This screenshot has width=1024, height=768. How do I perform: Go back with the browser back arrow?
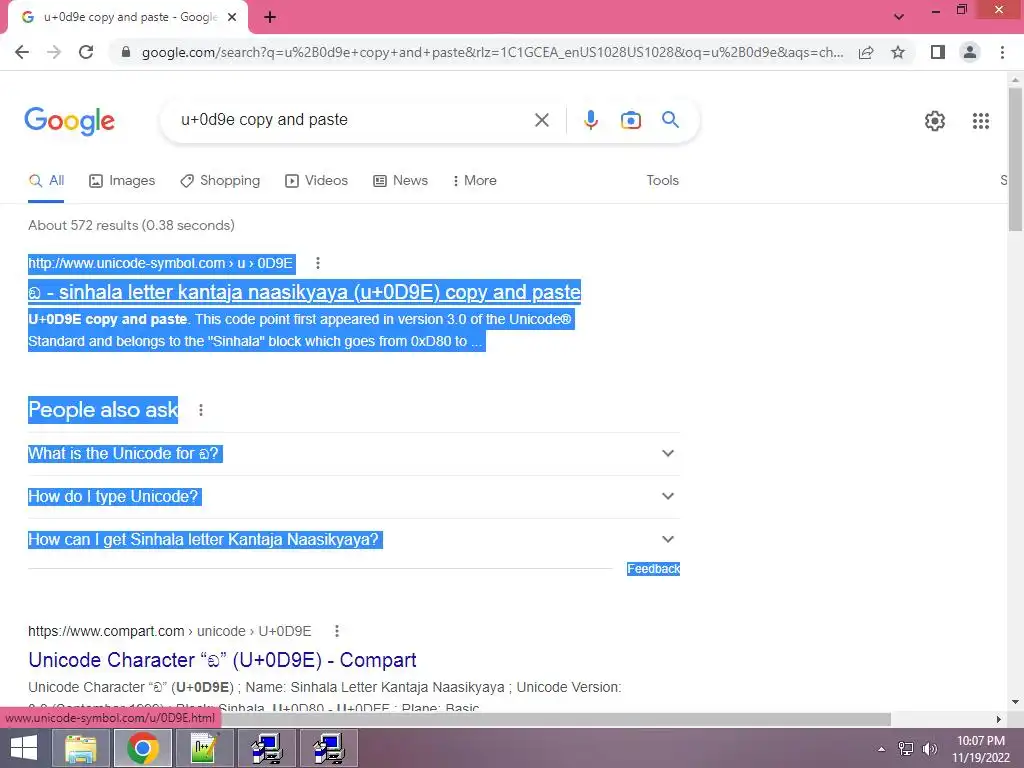[x=22, y=52]
